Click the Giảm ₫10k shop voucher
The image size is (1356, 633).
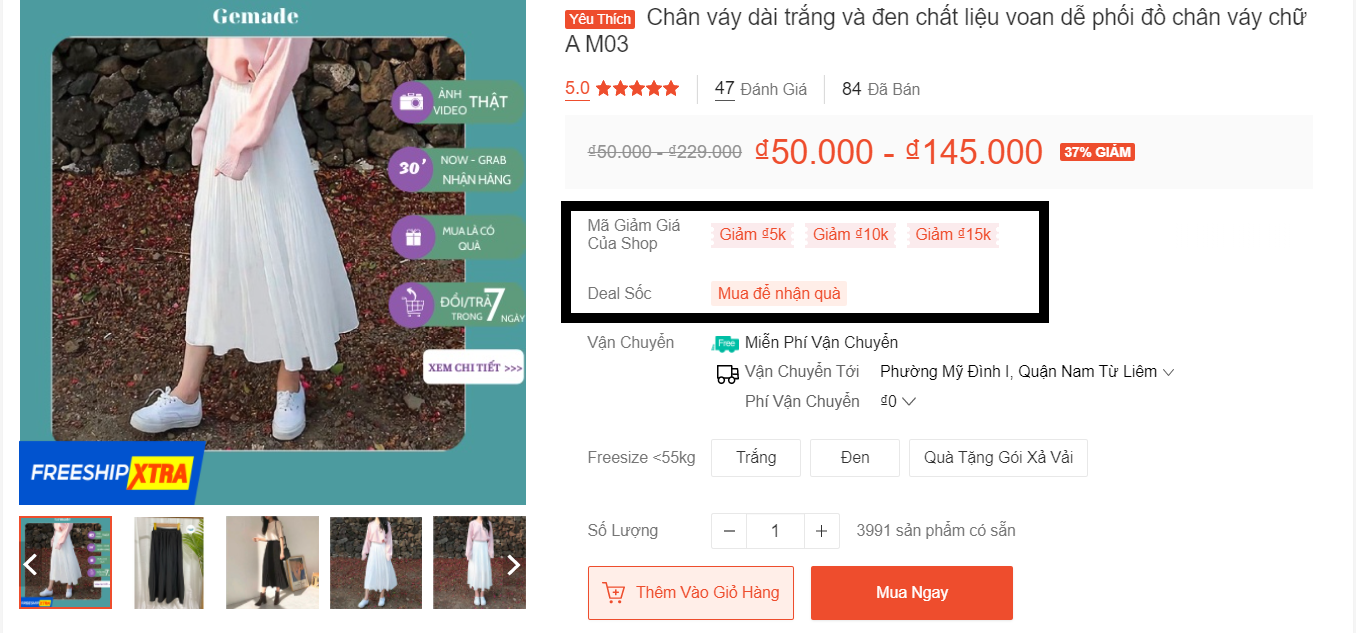(850, 235)
